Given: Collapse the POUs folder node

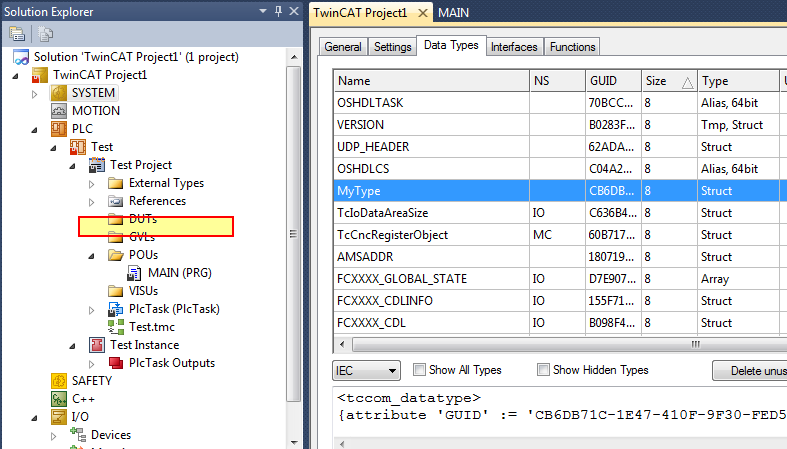Looking at the screenshot, I should 91,256.
